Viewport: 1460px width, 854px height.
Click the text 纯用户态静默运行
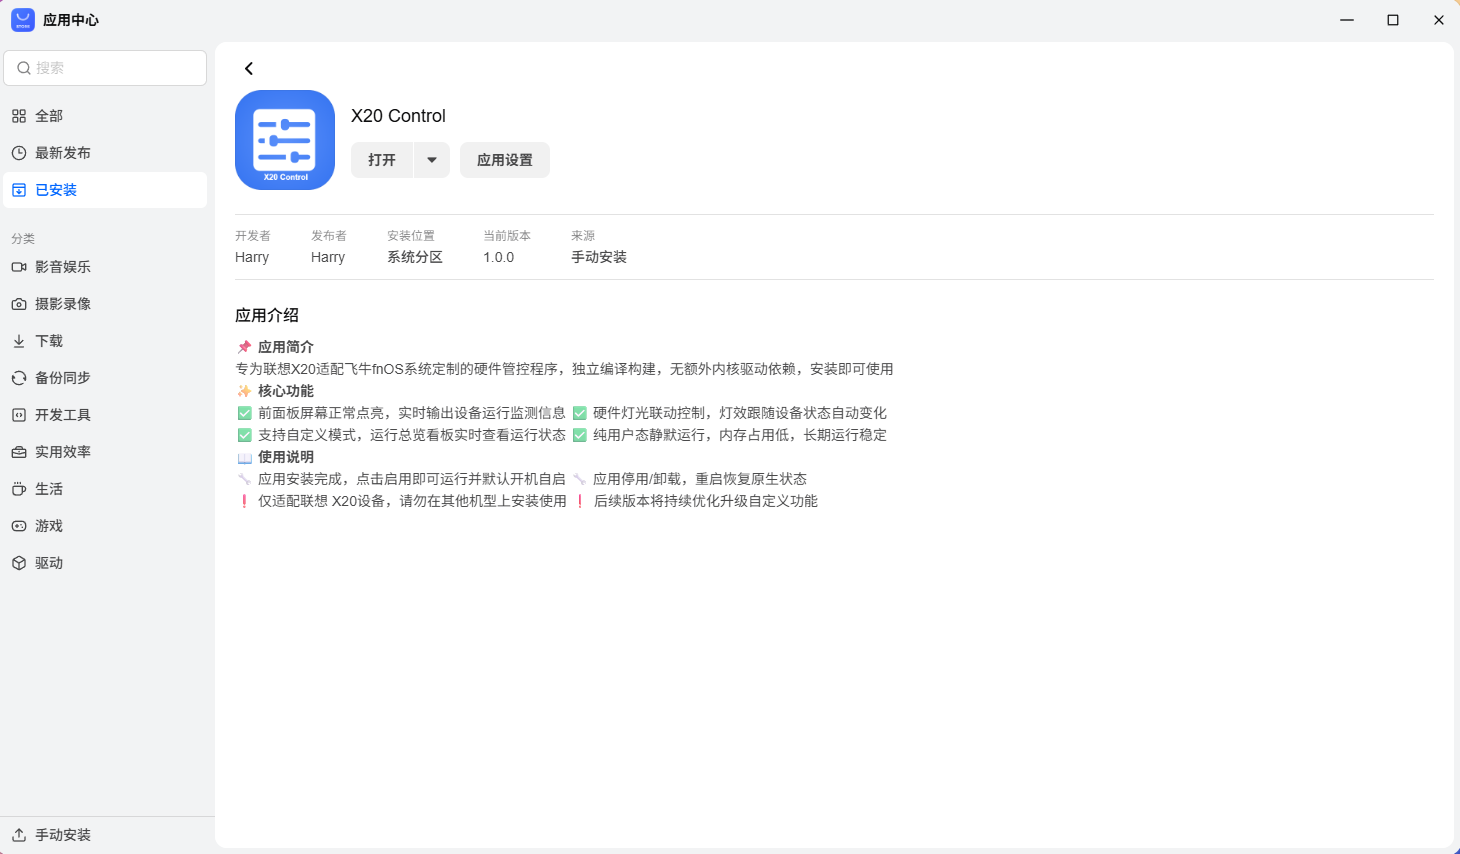coord(649,435)
